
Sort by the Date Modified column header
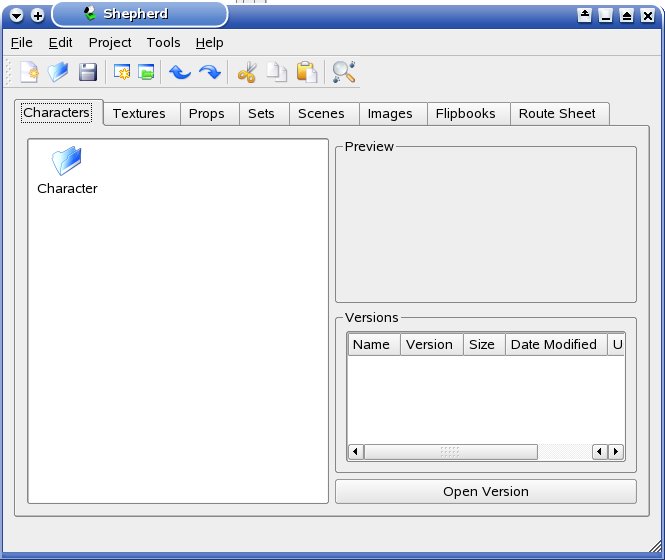click(x=556, y=344)
